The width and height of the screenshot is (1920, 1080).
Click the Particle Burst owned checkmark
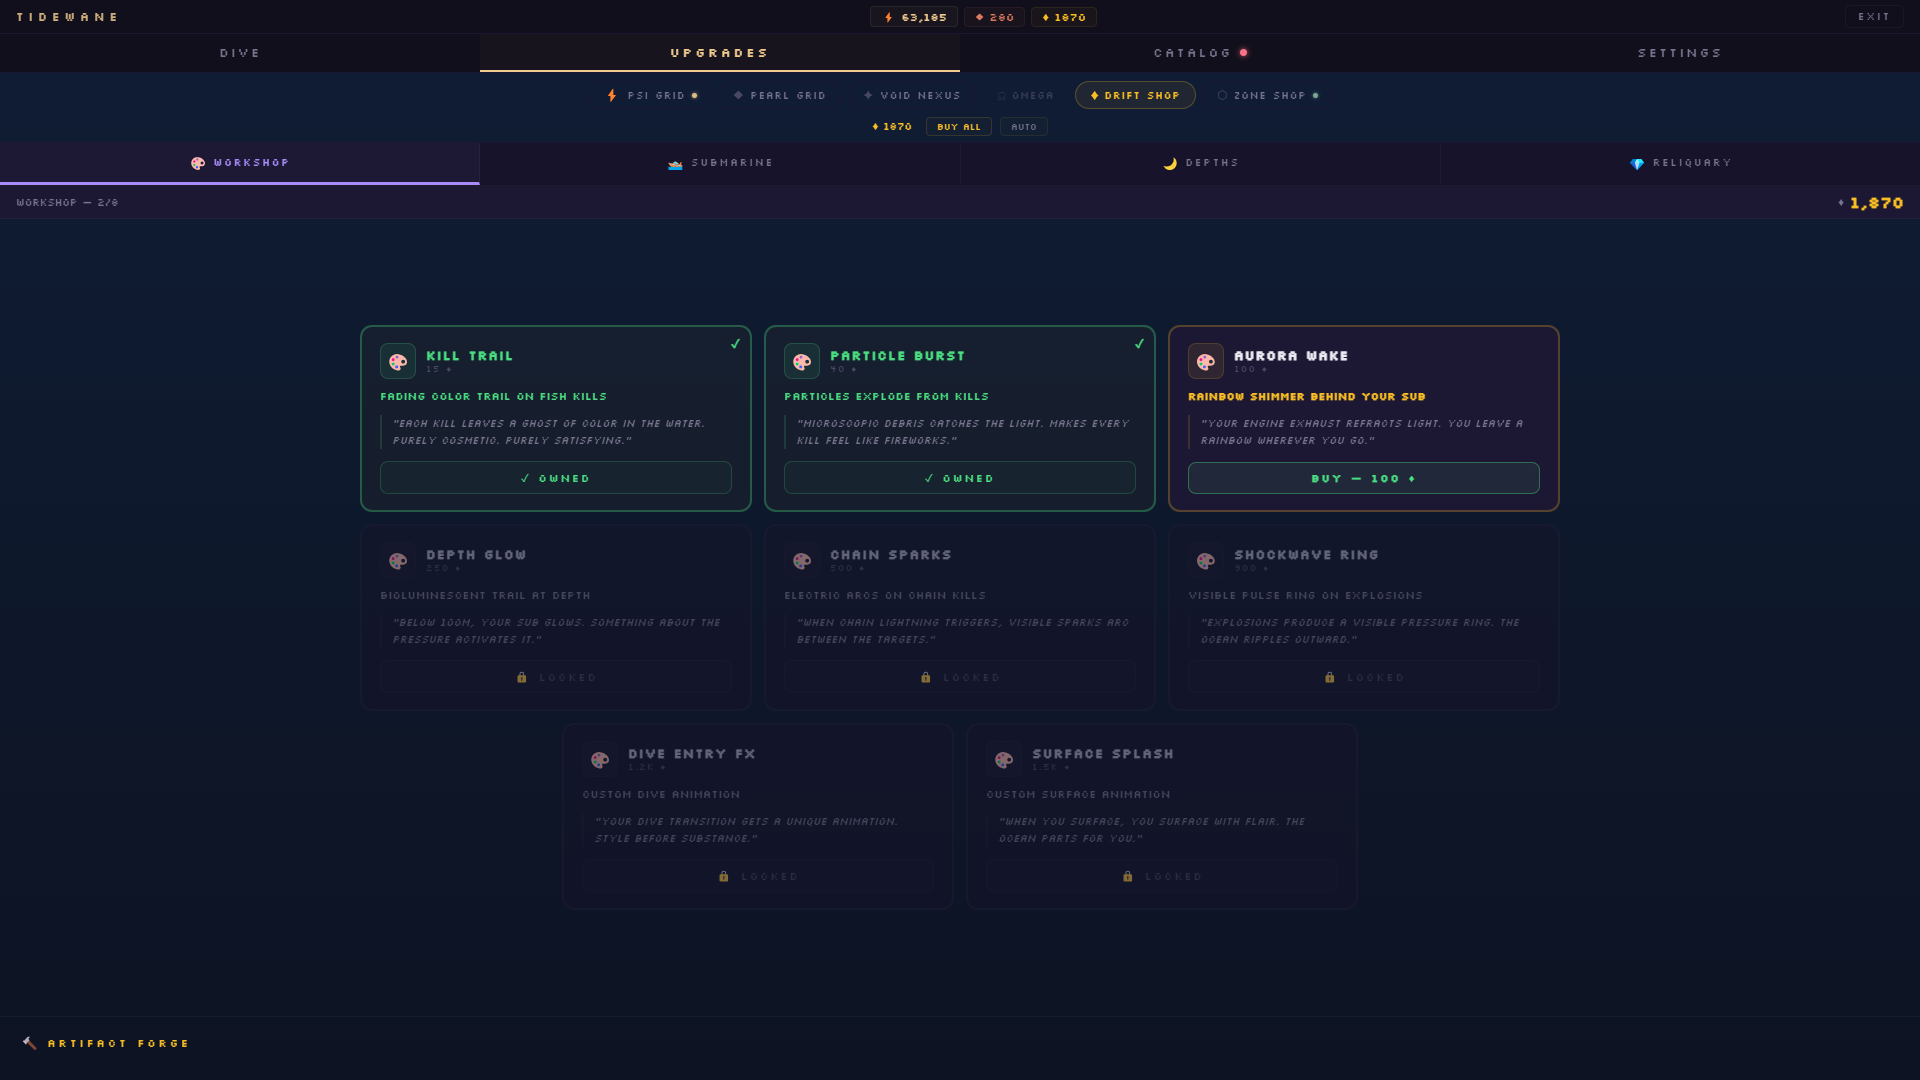coord(1139,344)
